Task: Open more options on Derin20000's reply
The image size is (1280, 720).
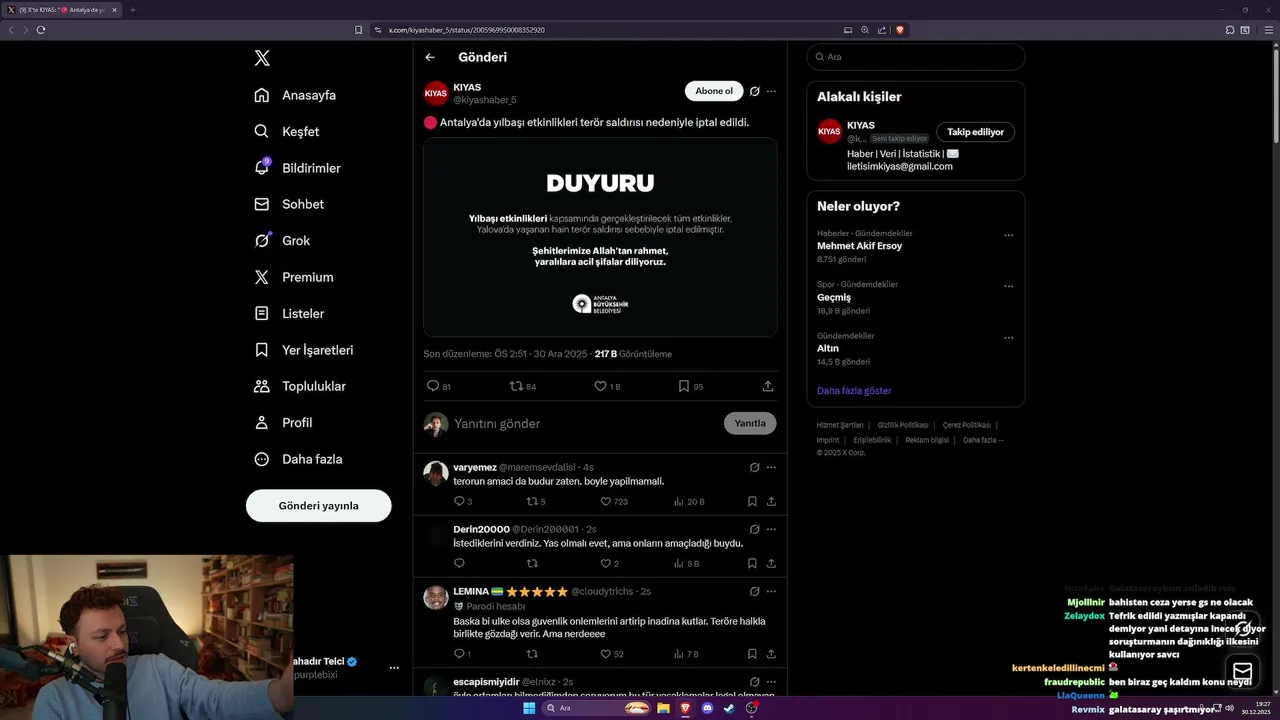Action: tap(771, 529)
